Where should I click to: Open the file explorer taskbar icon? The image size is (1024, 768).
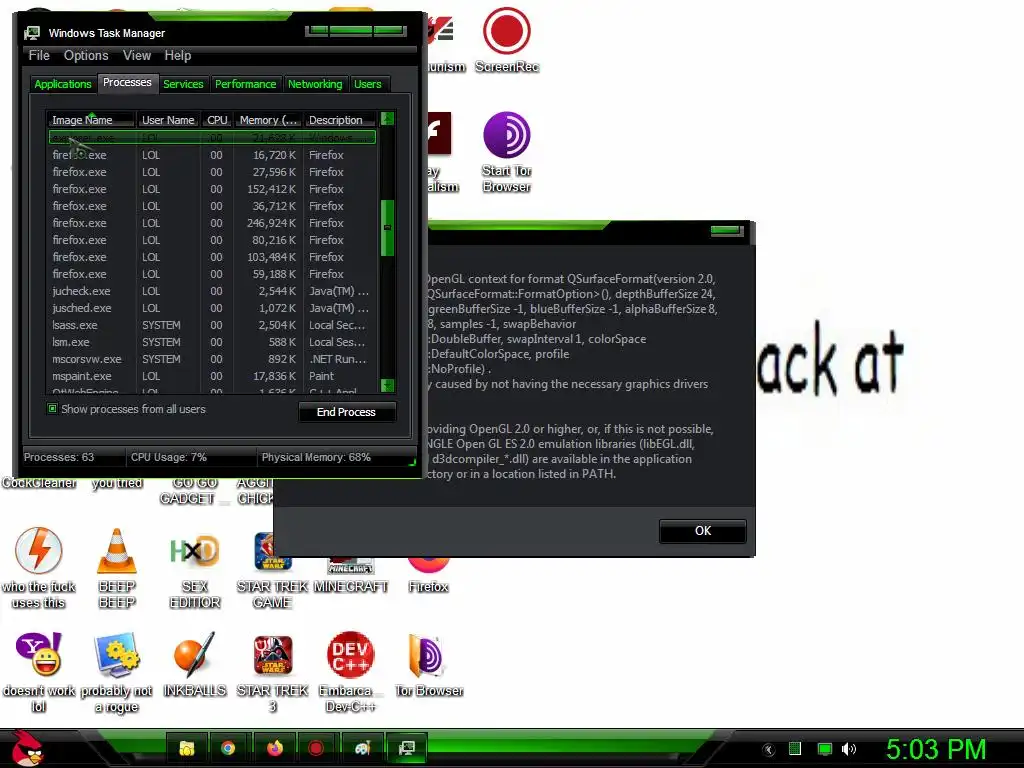[187, 748]
